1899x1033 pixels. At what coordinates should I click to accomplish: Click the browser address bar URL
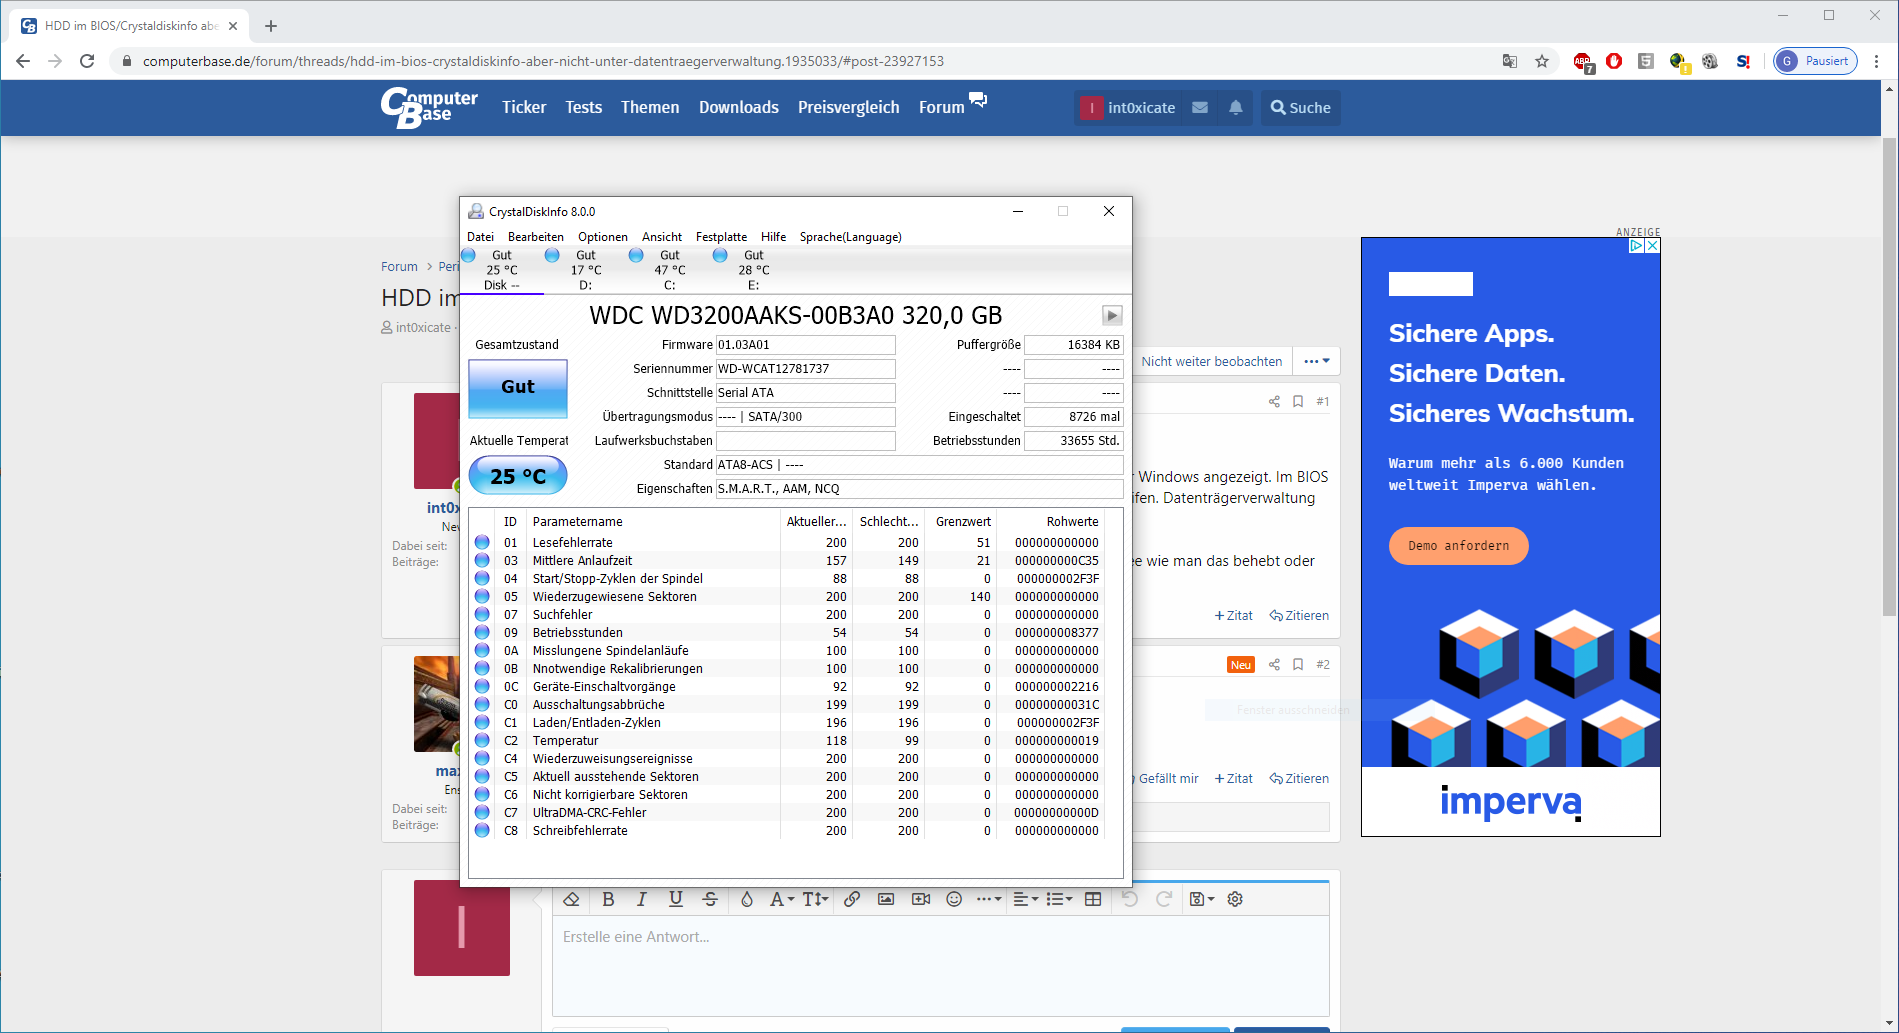point(543,61)
